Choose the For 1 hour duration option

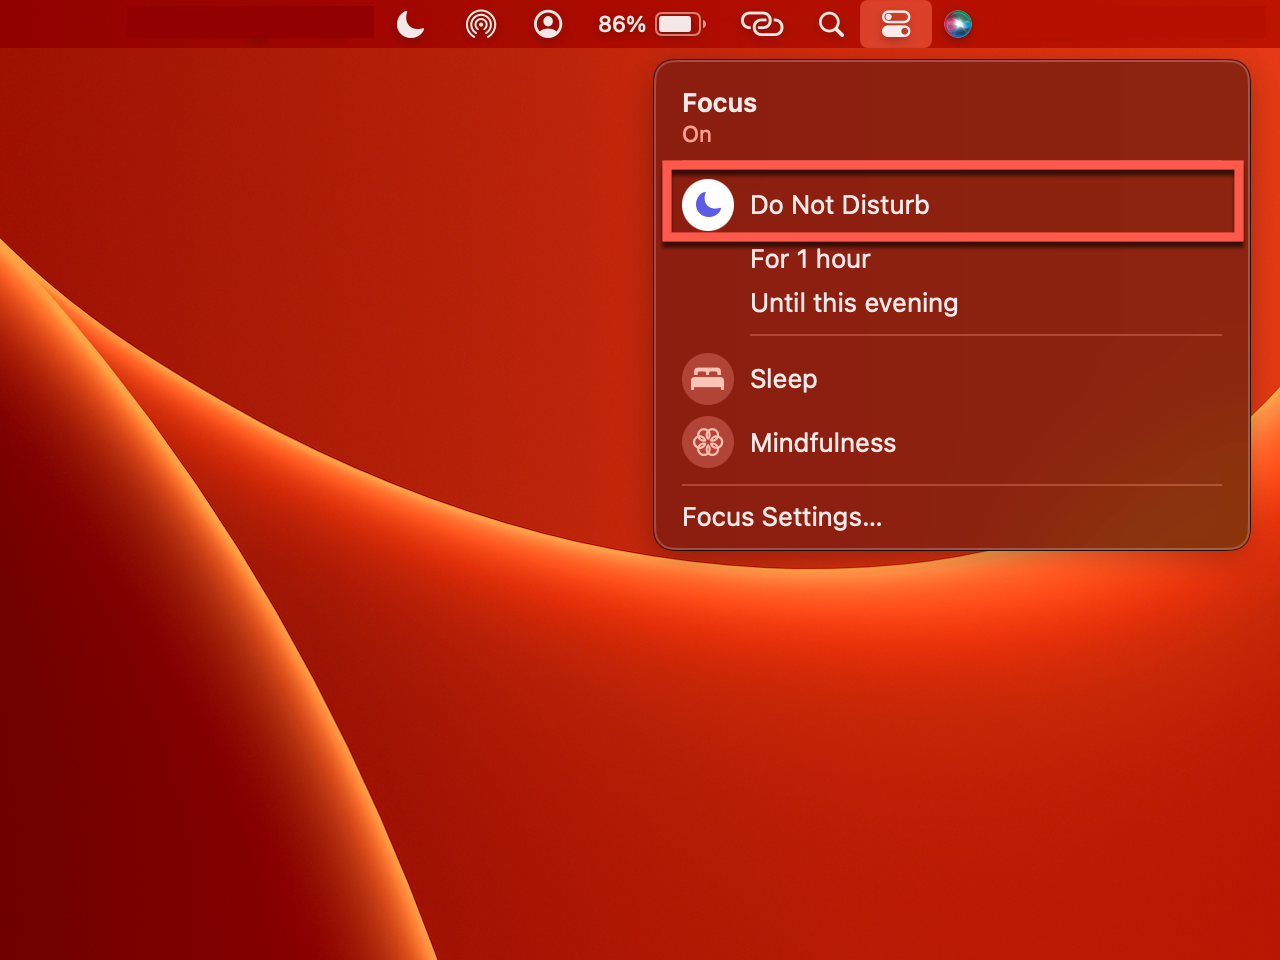tap(810, 259)
